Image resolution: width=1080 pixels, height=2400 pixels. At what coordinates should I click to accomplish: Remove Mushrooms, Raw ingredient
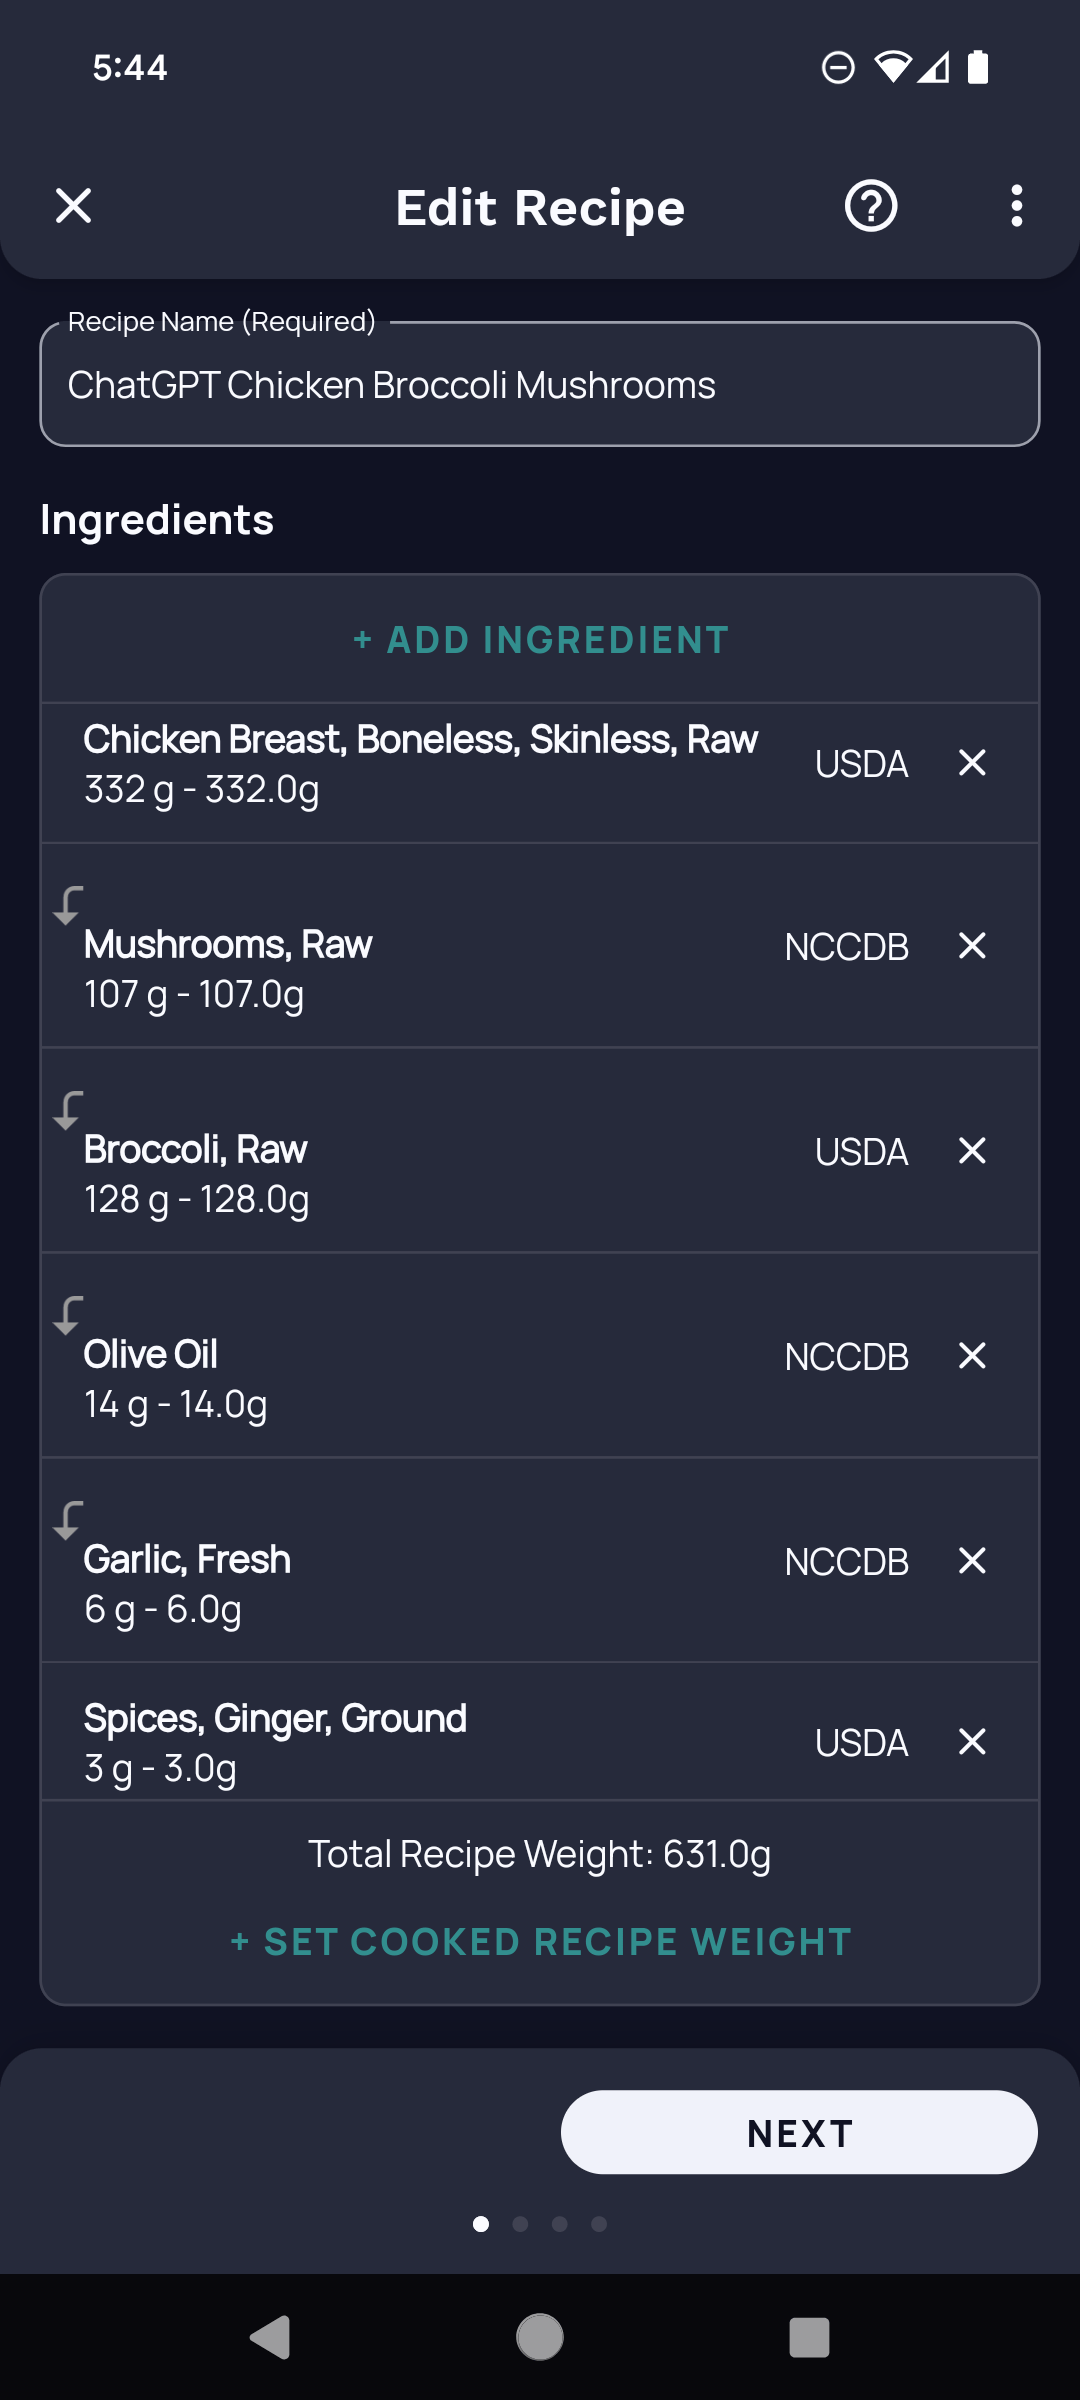tap(972, 946)
